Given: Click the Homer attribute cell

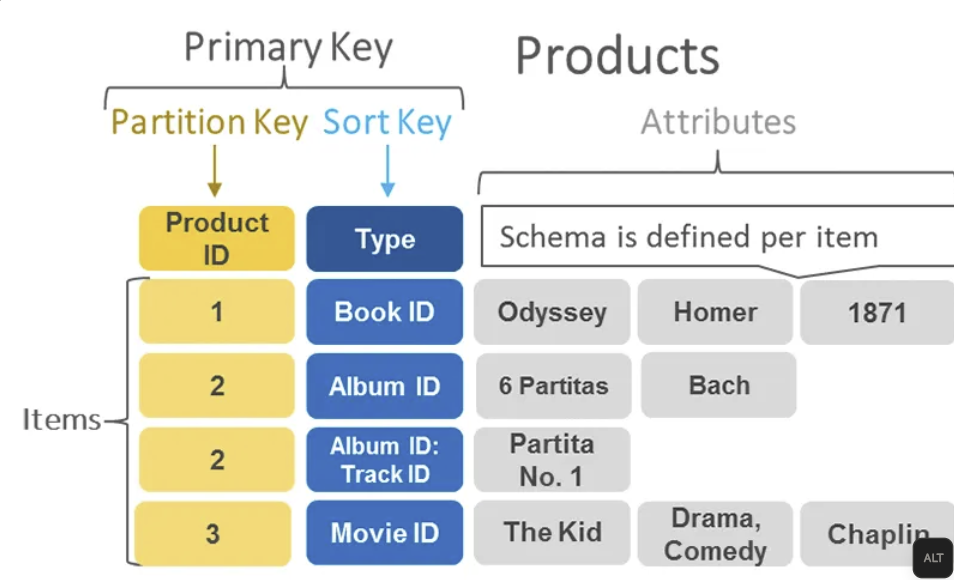Looking at the screenshot, I should click(x=715, y=312).
